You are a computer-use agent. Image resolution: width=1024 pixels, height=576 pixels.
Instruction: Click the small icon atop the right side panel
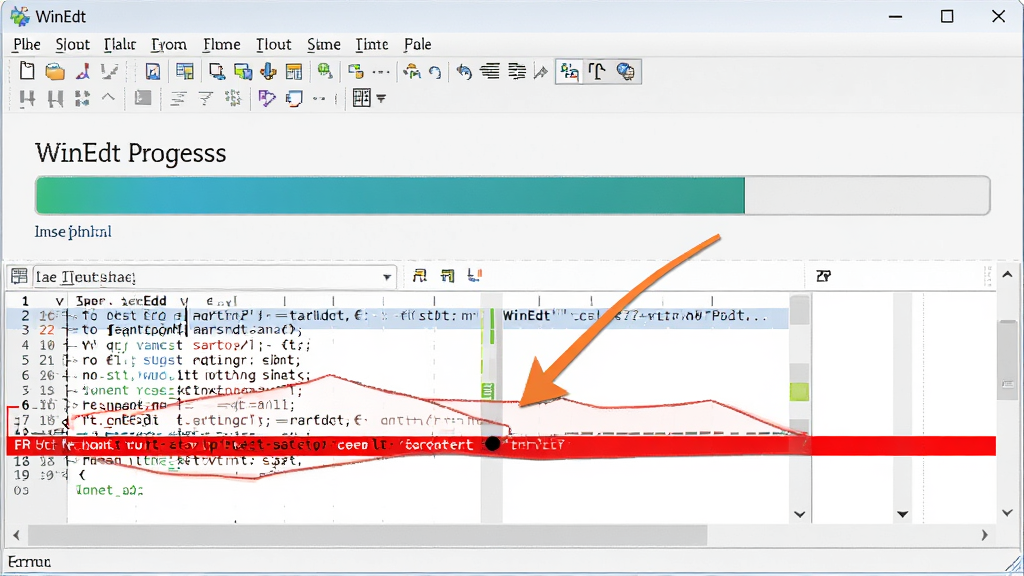[x=824, y=276]
